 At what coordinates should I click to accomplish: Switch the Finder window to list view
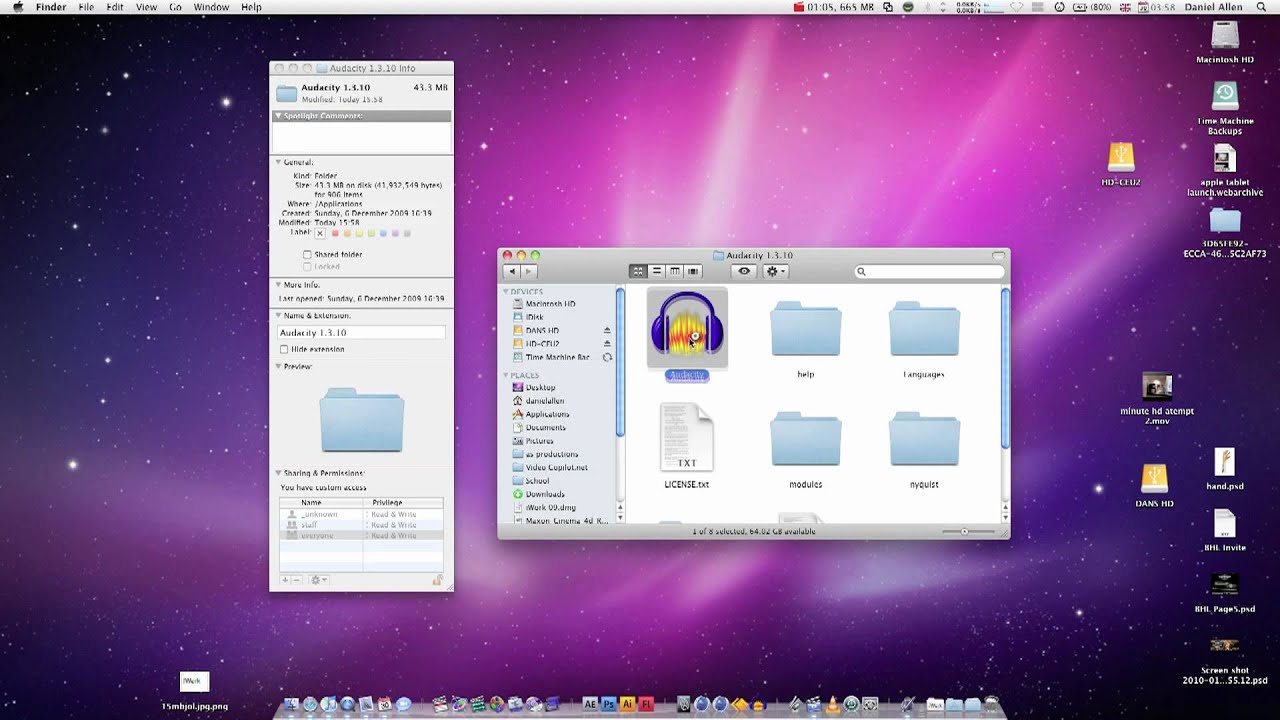click(x=656, y=271)
